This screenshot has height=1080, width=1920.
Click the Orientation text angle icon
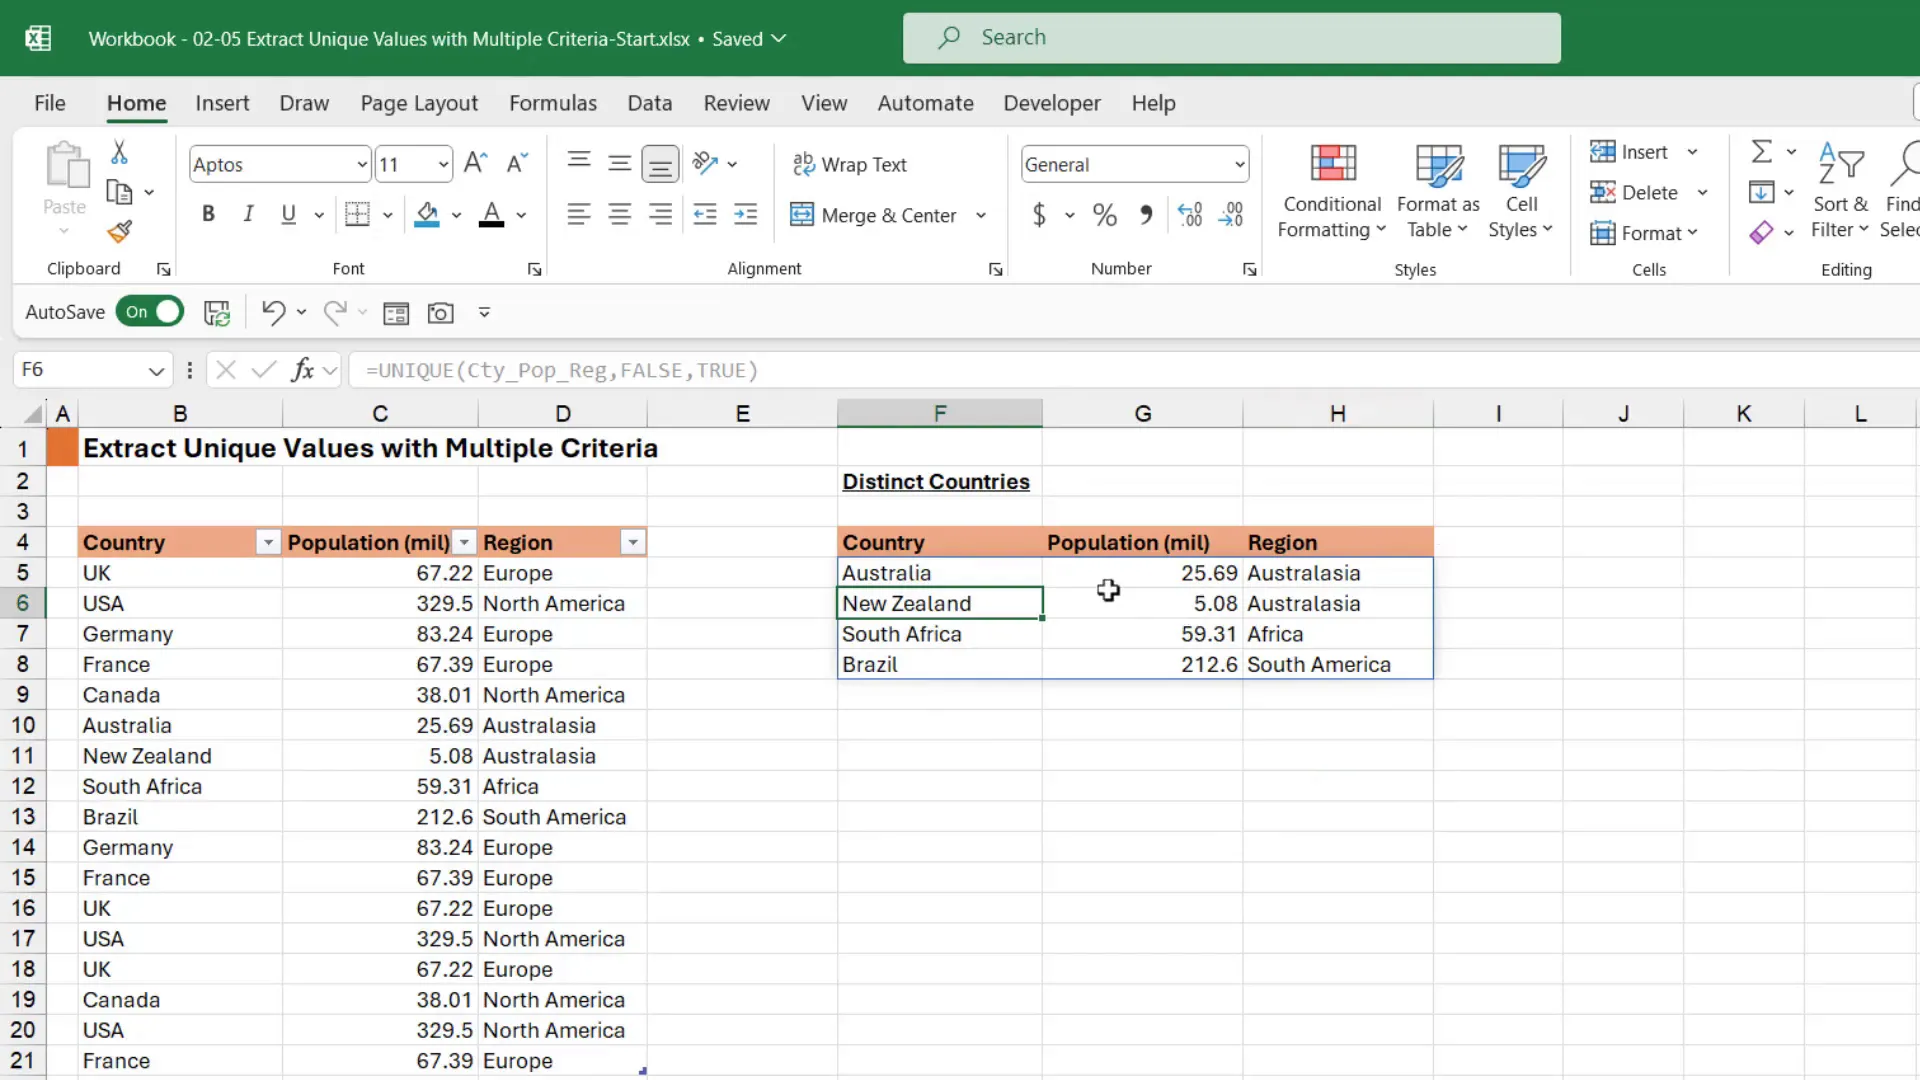(x=705, y=163)
